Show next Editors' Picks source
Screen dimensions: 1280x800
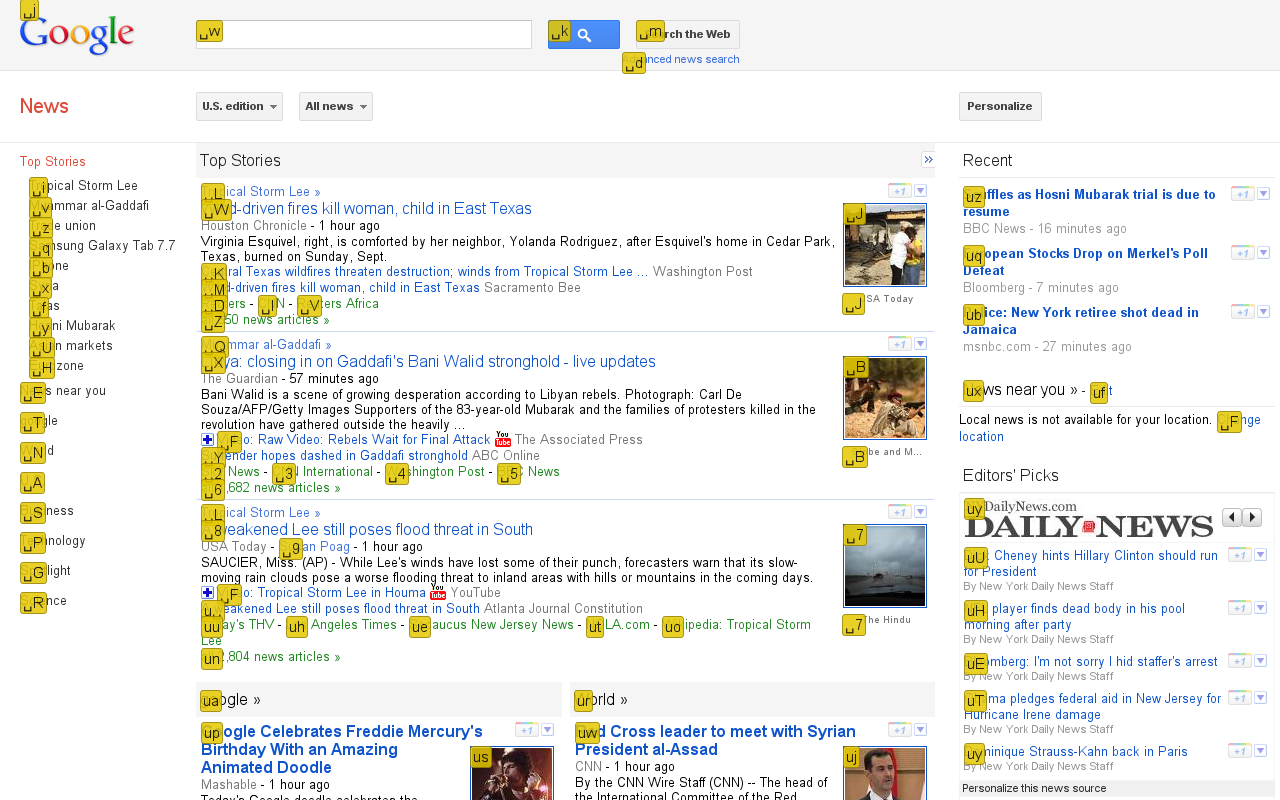coord(1252,517)
